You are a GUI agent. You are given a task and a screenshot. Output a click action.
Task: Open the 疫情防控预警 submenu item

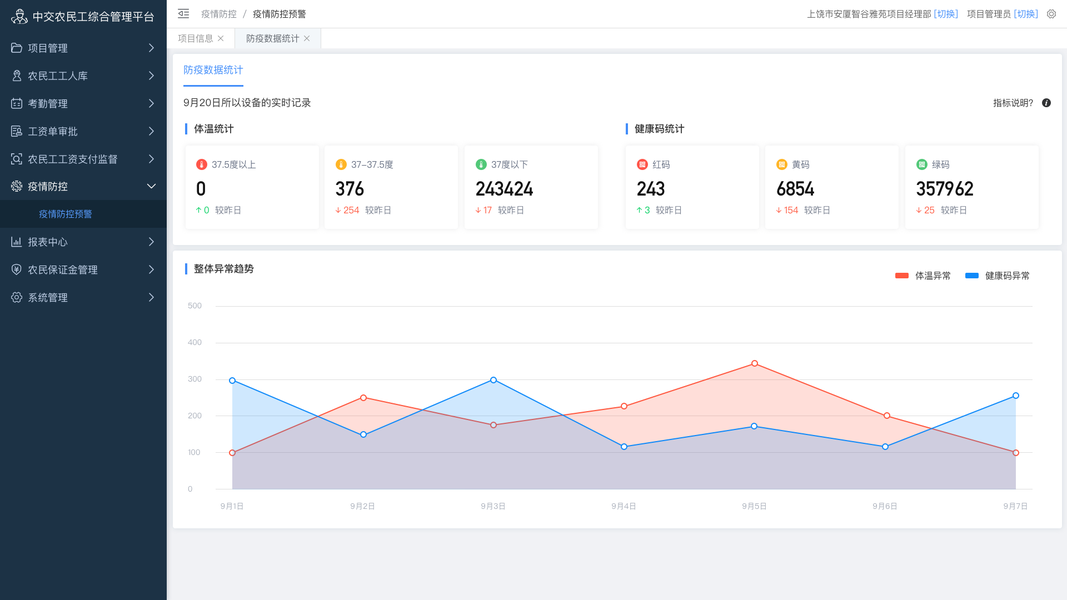point(83,214)
